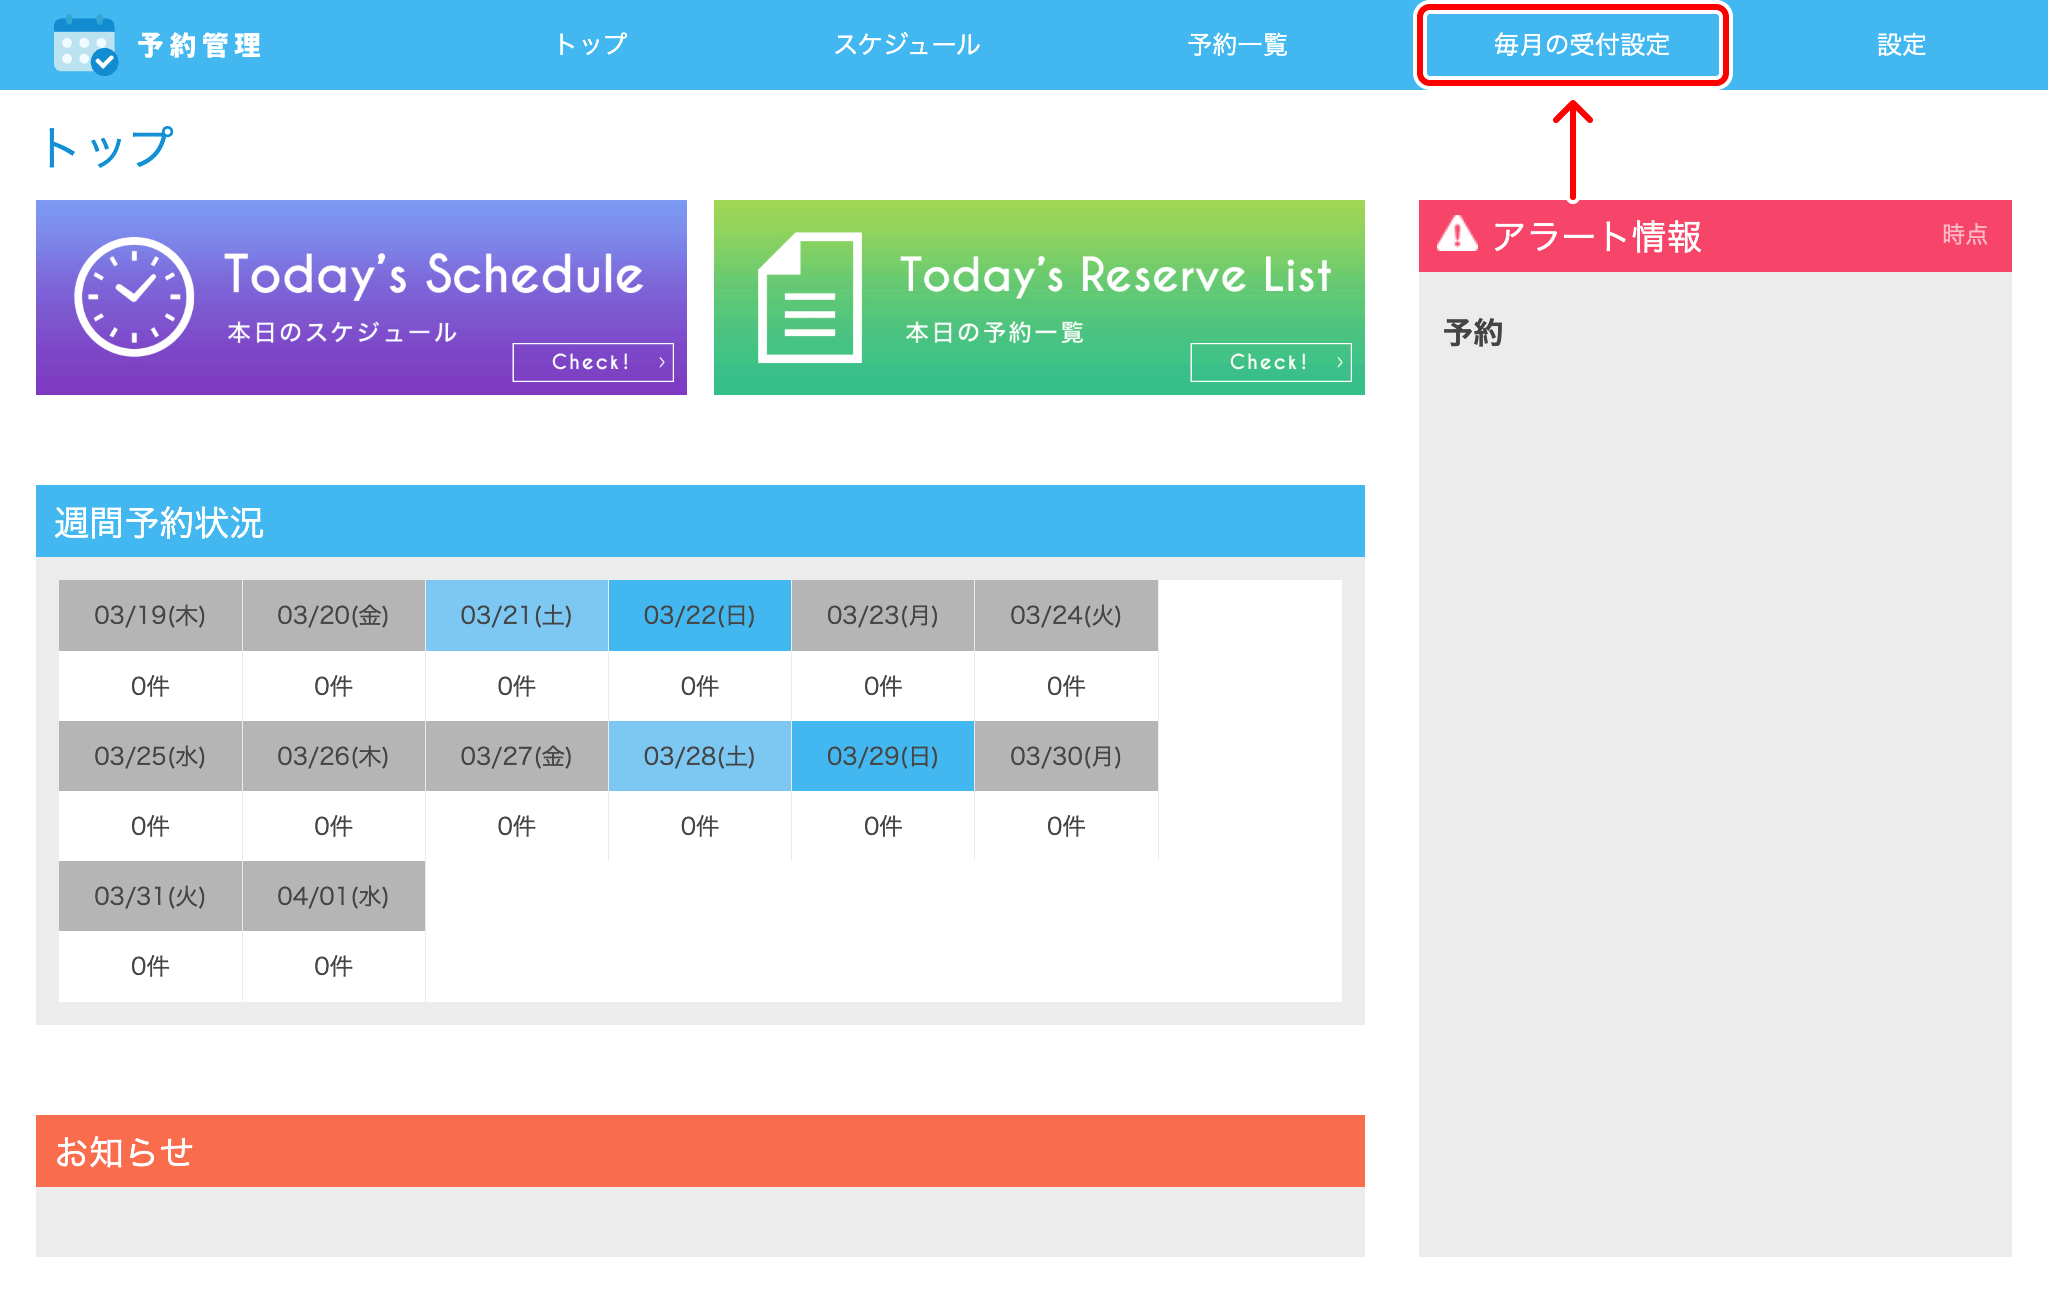Click the 週間予約状況 section header
The height and width of the screenshot is (1291, 2048).
click(x=159, y=521)
